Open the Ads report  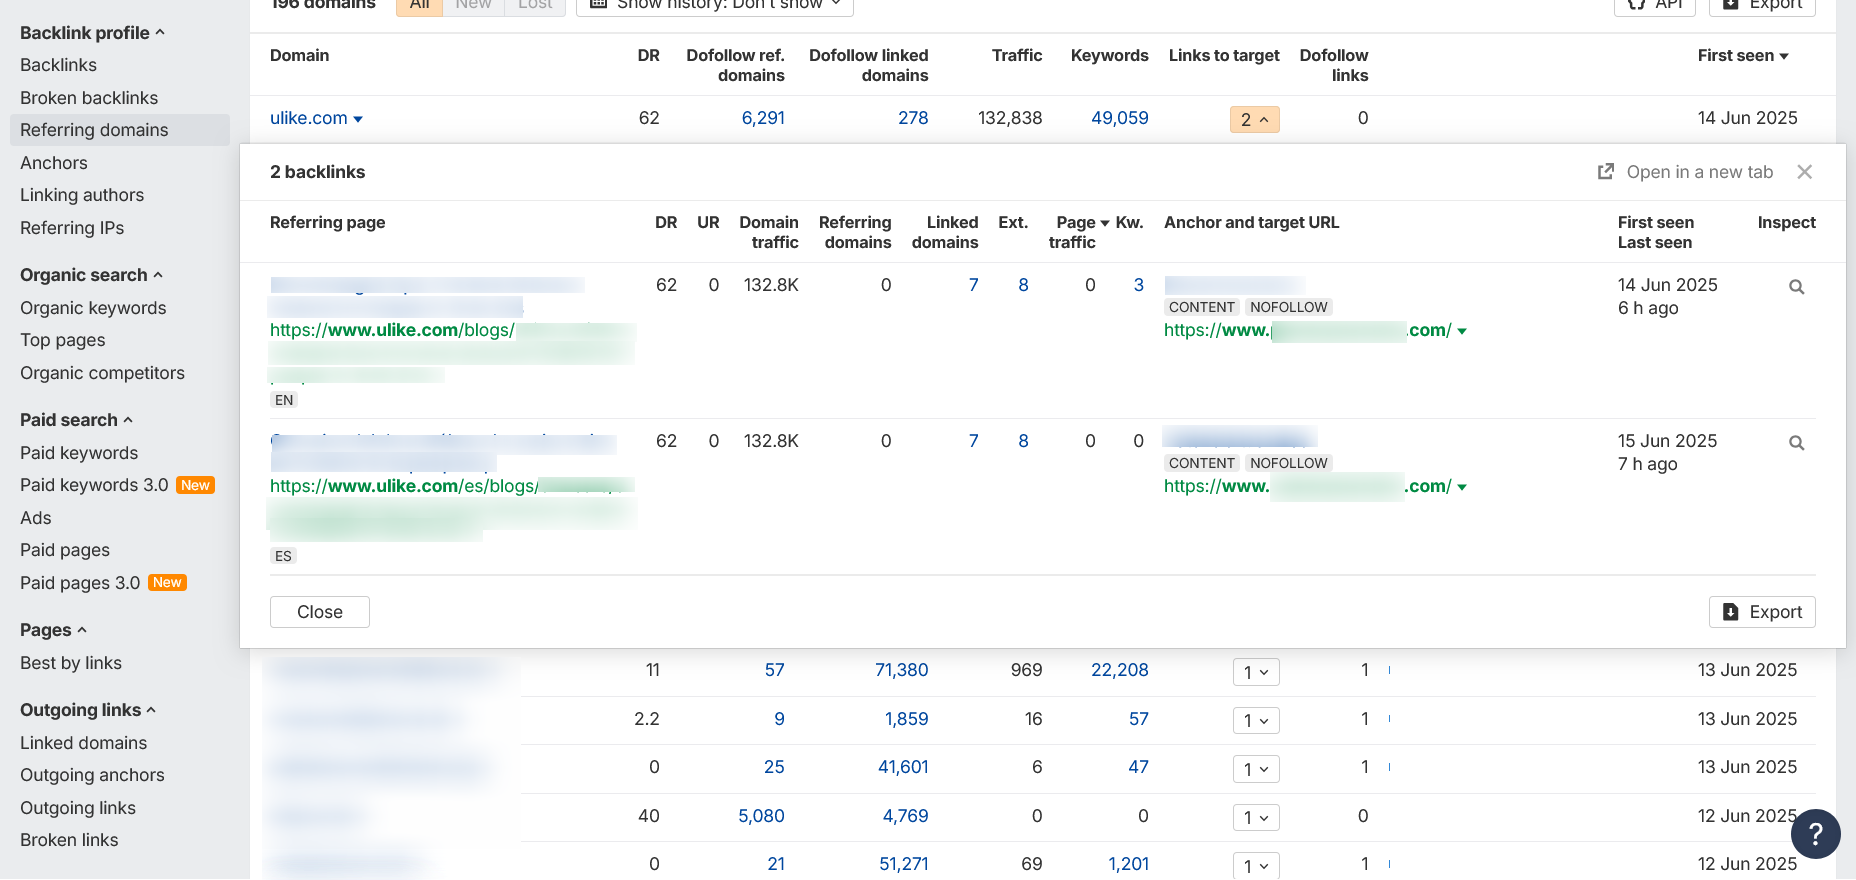pos(36,518)
